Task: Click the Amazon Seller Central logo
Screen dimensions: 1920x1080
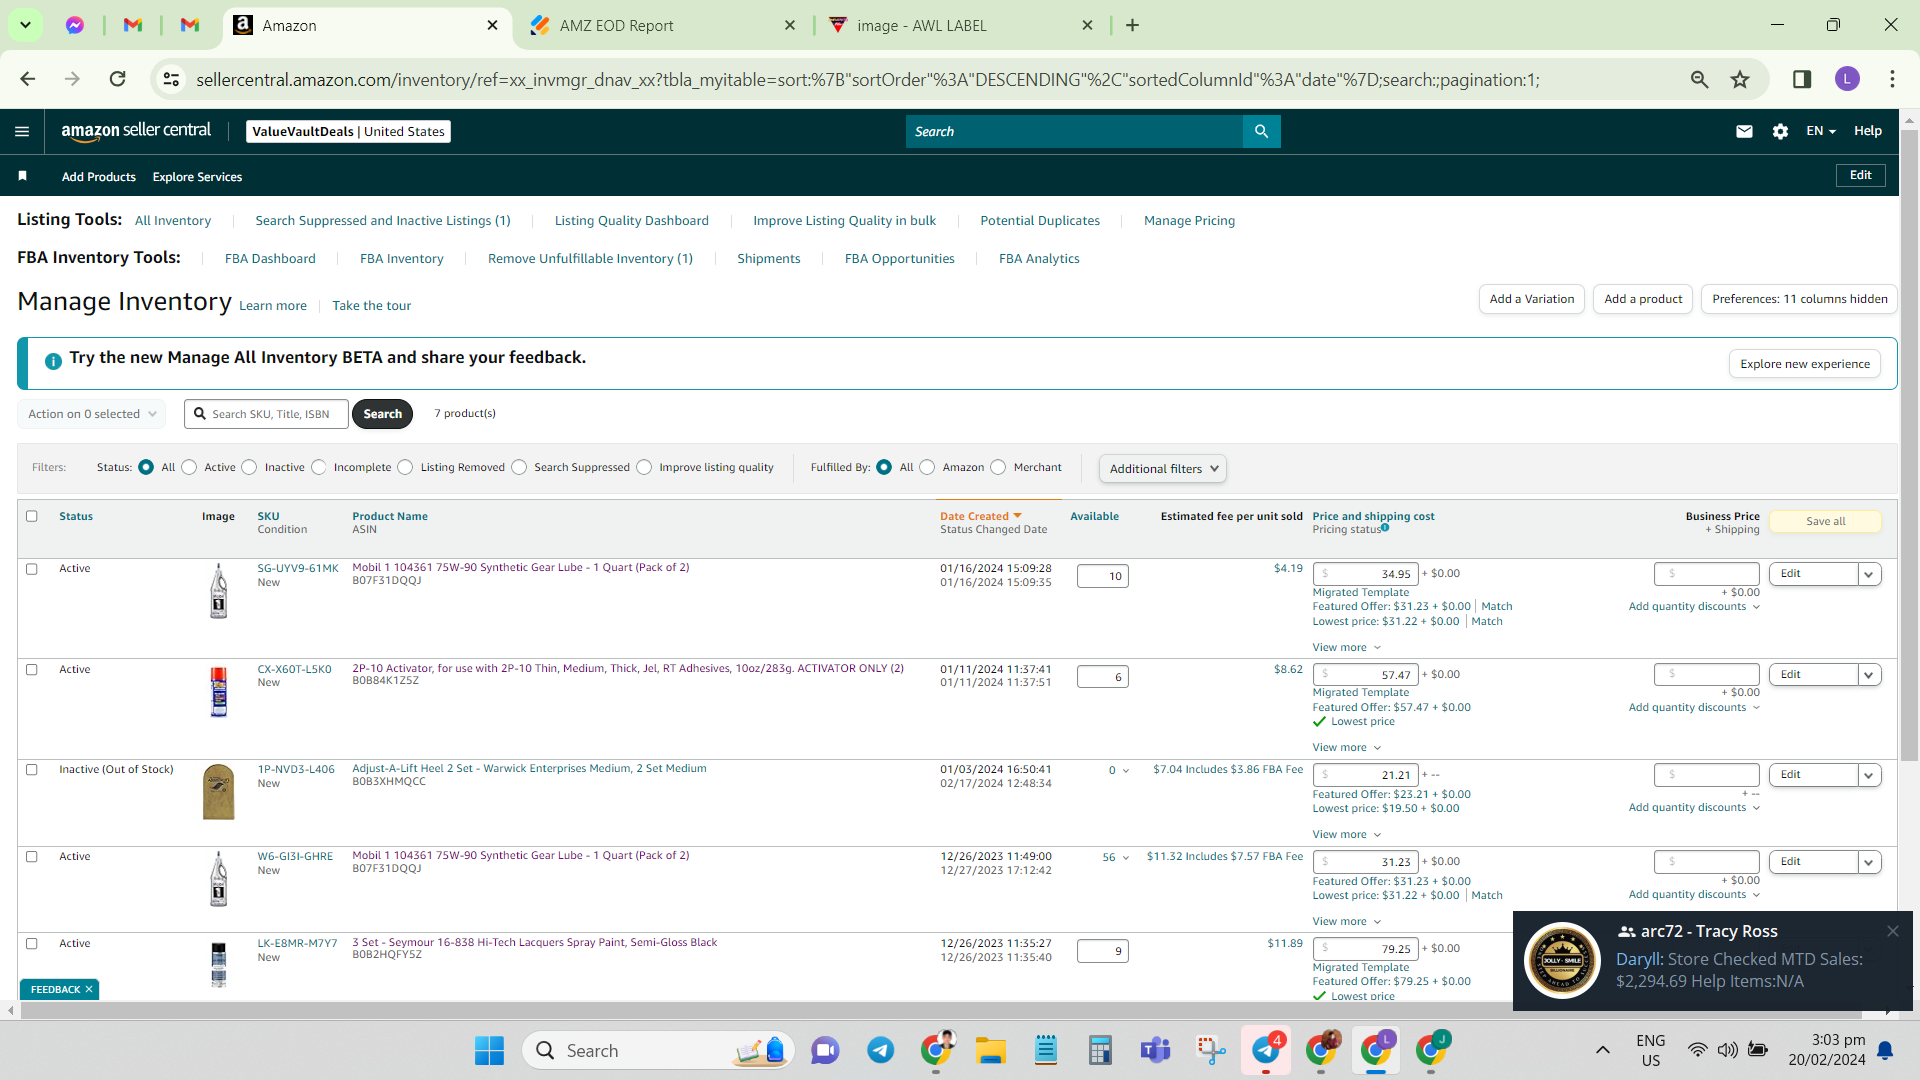Action: [136, 131]
